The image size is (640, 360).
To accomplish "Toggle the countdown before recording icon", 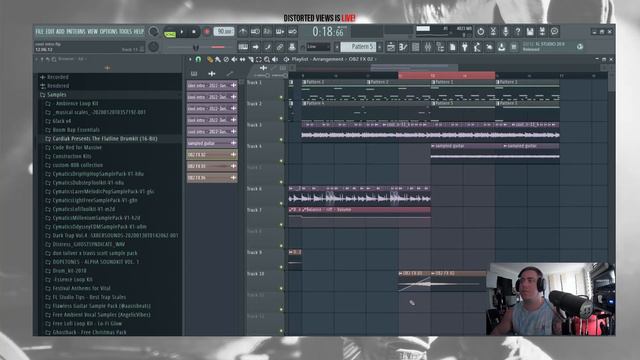I will pos(268,31).
